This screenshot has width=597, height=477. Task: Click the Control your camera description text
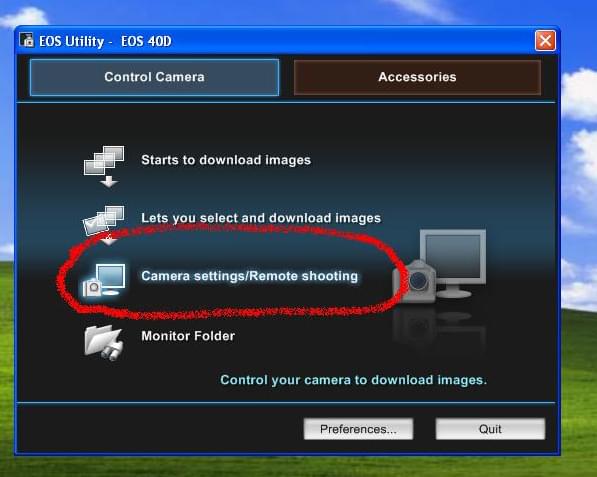coord(353,380)
